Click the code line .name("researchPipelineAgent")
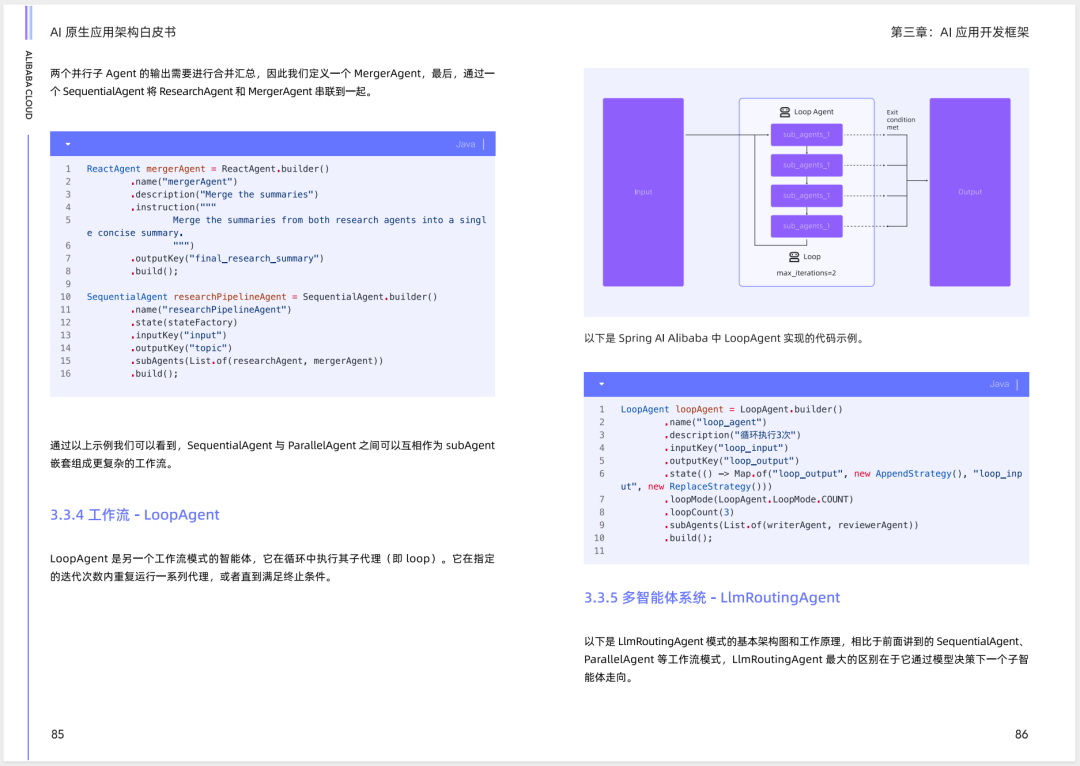This screenshot has height=766, width=1080. point(211,310)
